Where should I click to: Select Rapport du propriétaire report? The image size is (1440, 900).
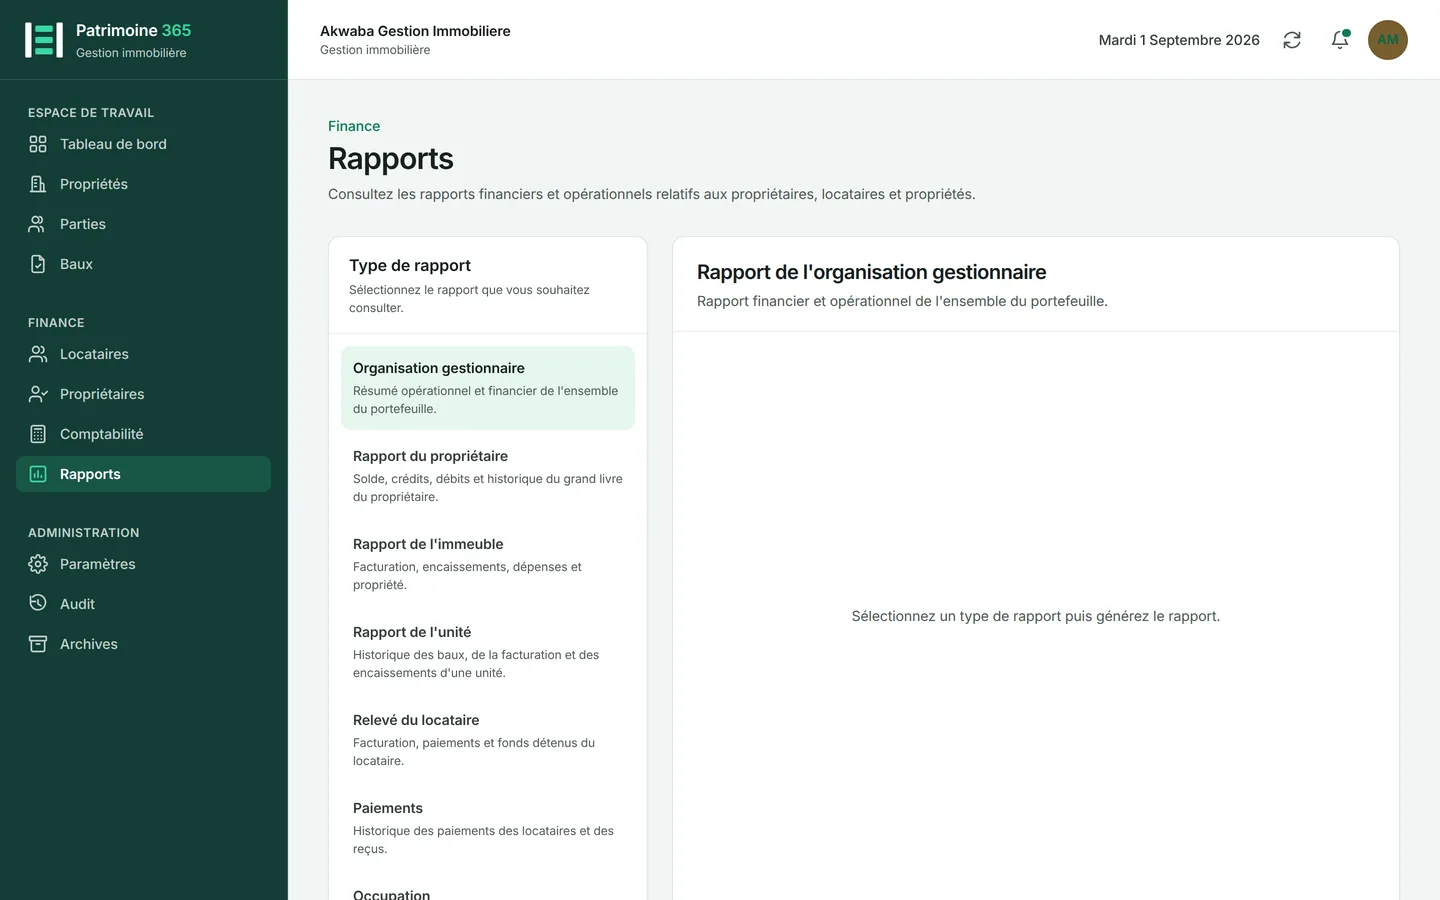488,476
